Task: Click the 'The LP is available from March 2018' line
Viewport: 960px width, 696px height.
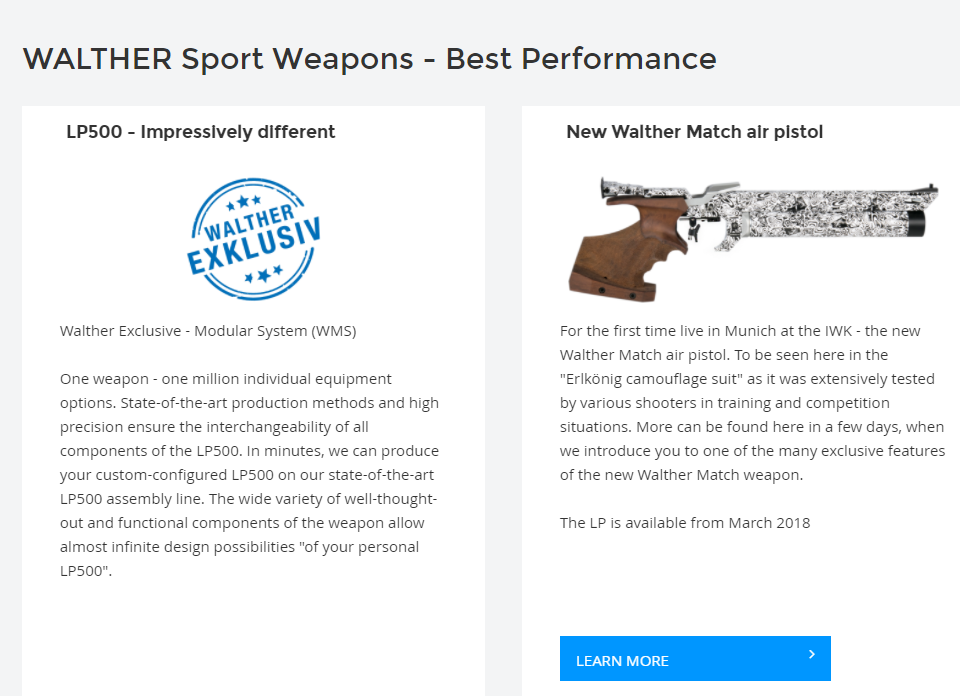Action: [684, 523]
